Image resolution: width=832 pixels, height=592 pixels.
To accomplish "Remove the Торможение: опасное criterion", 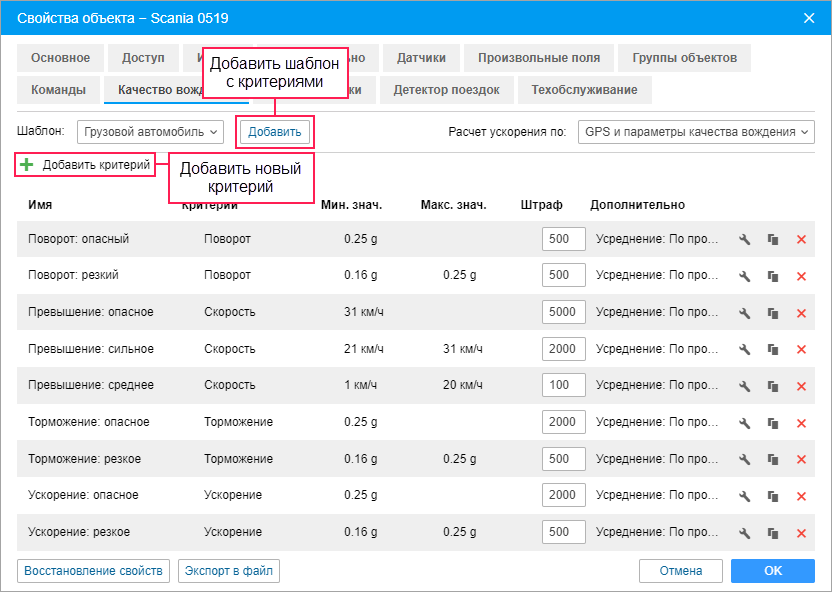I will pyautogui.click(x=800, y=423).
